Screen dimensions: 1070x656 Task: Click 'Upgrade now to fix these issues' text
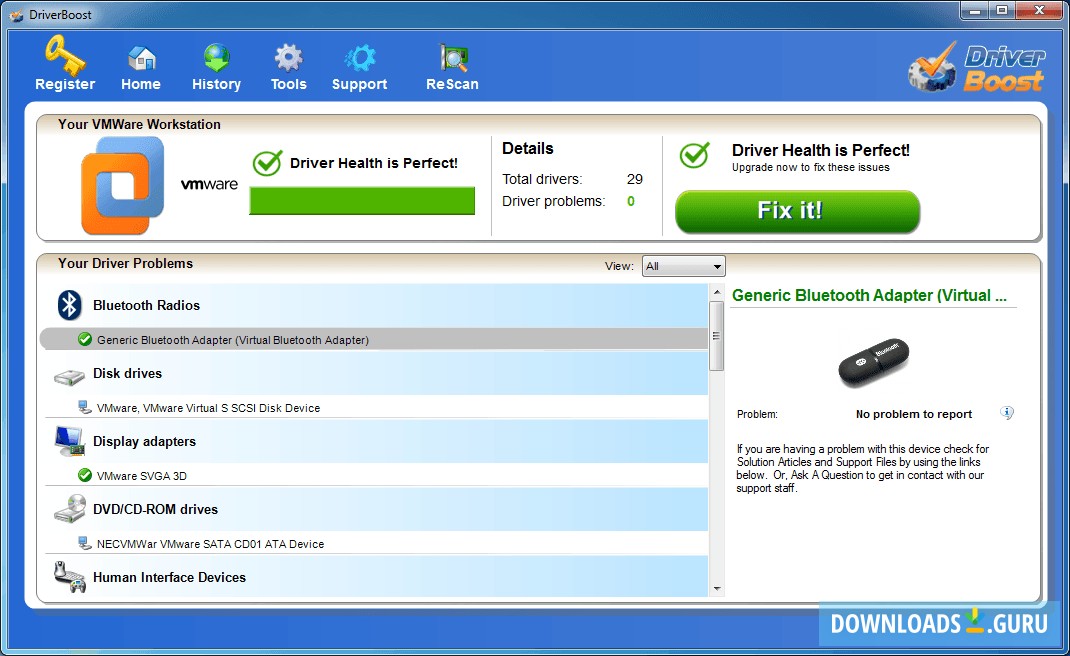point(811,167)
